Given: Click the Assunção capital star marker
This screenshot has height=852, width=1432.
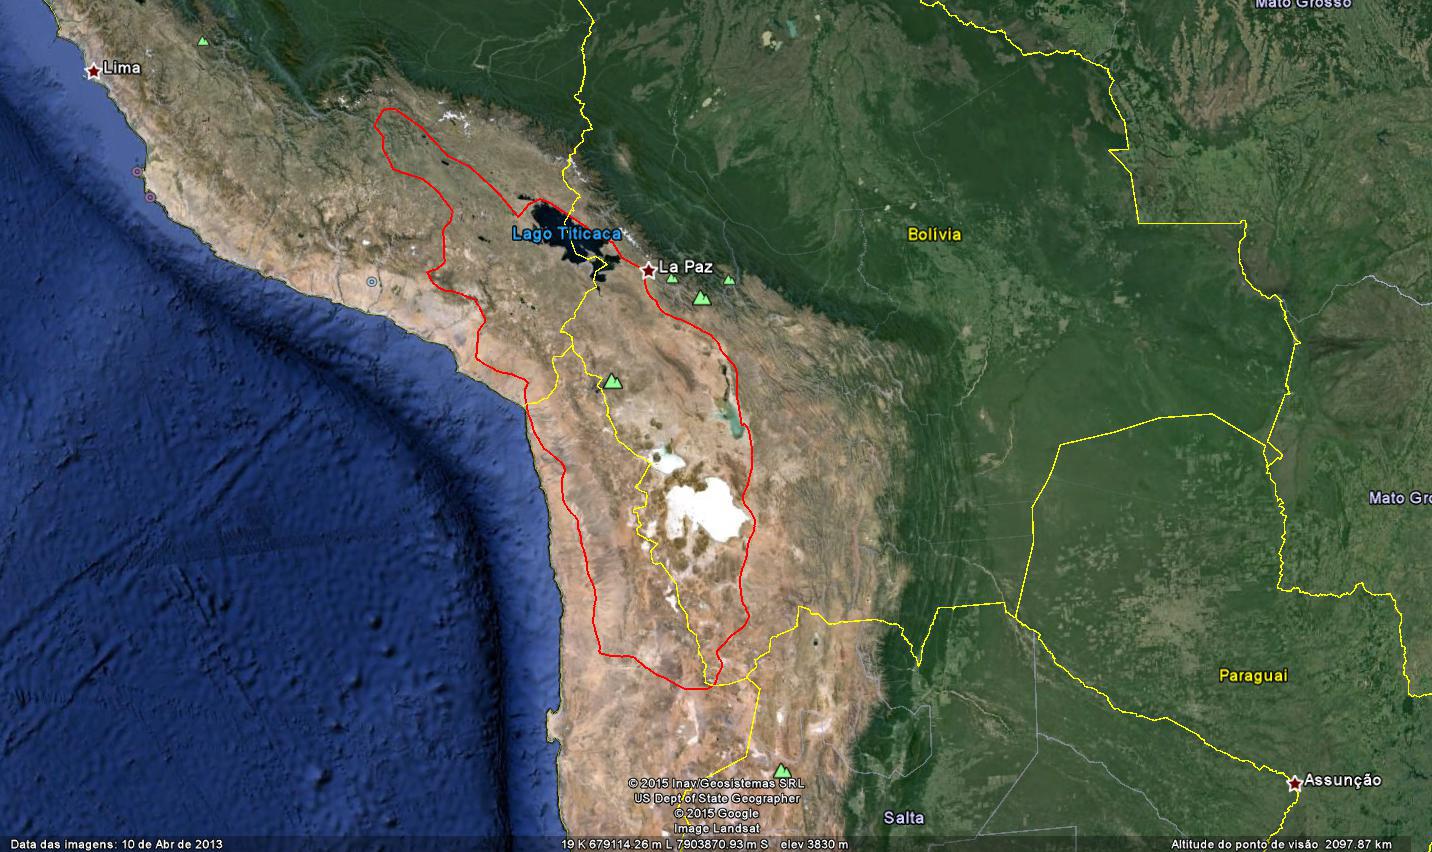Looking at the screenshot, I should click(1294, 783).
